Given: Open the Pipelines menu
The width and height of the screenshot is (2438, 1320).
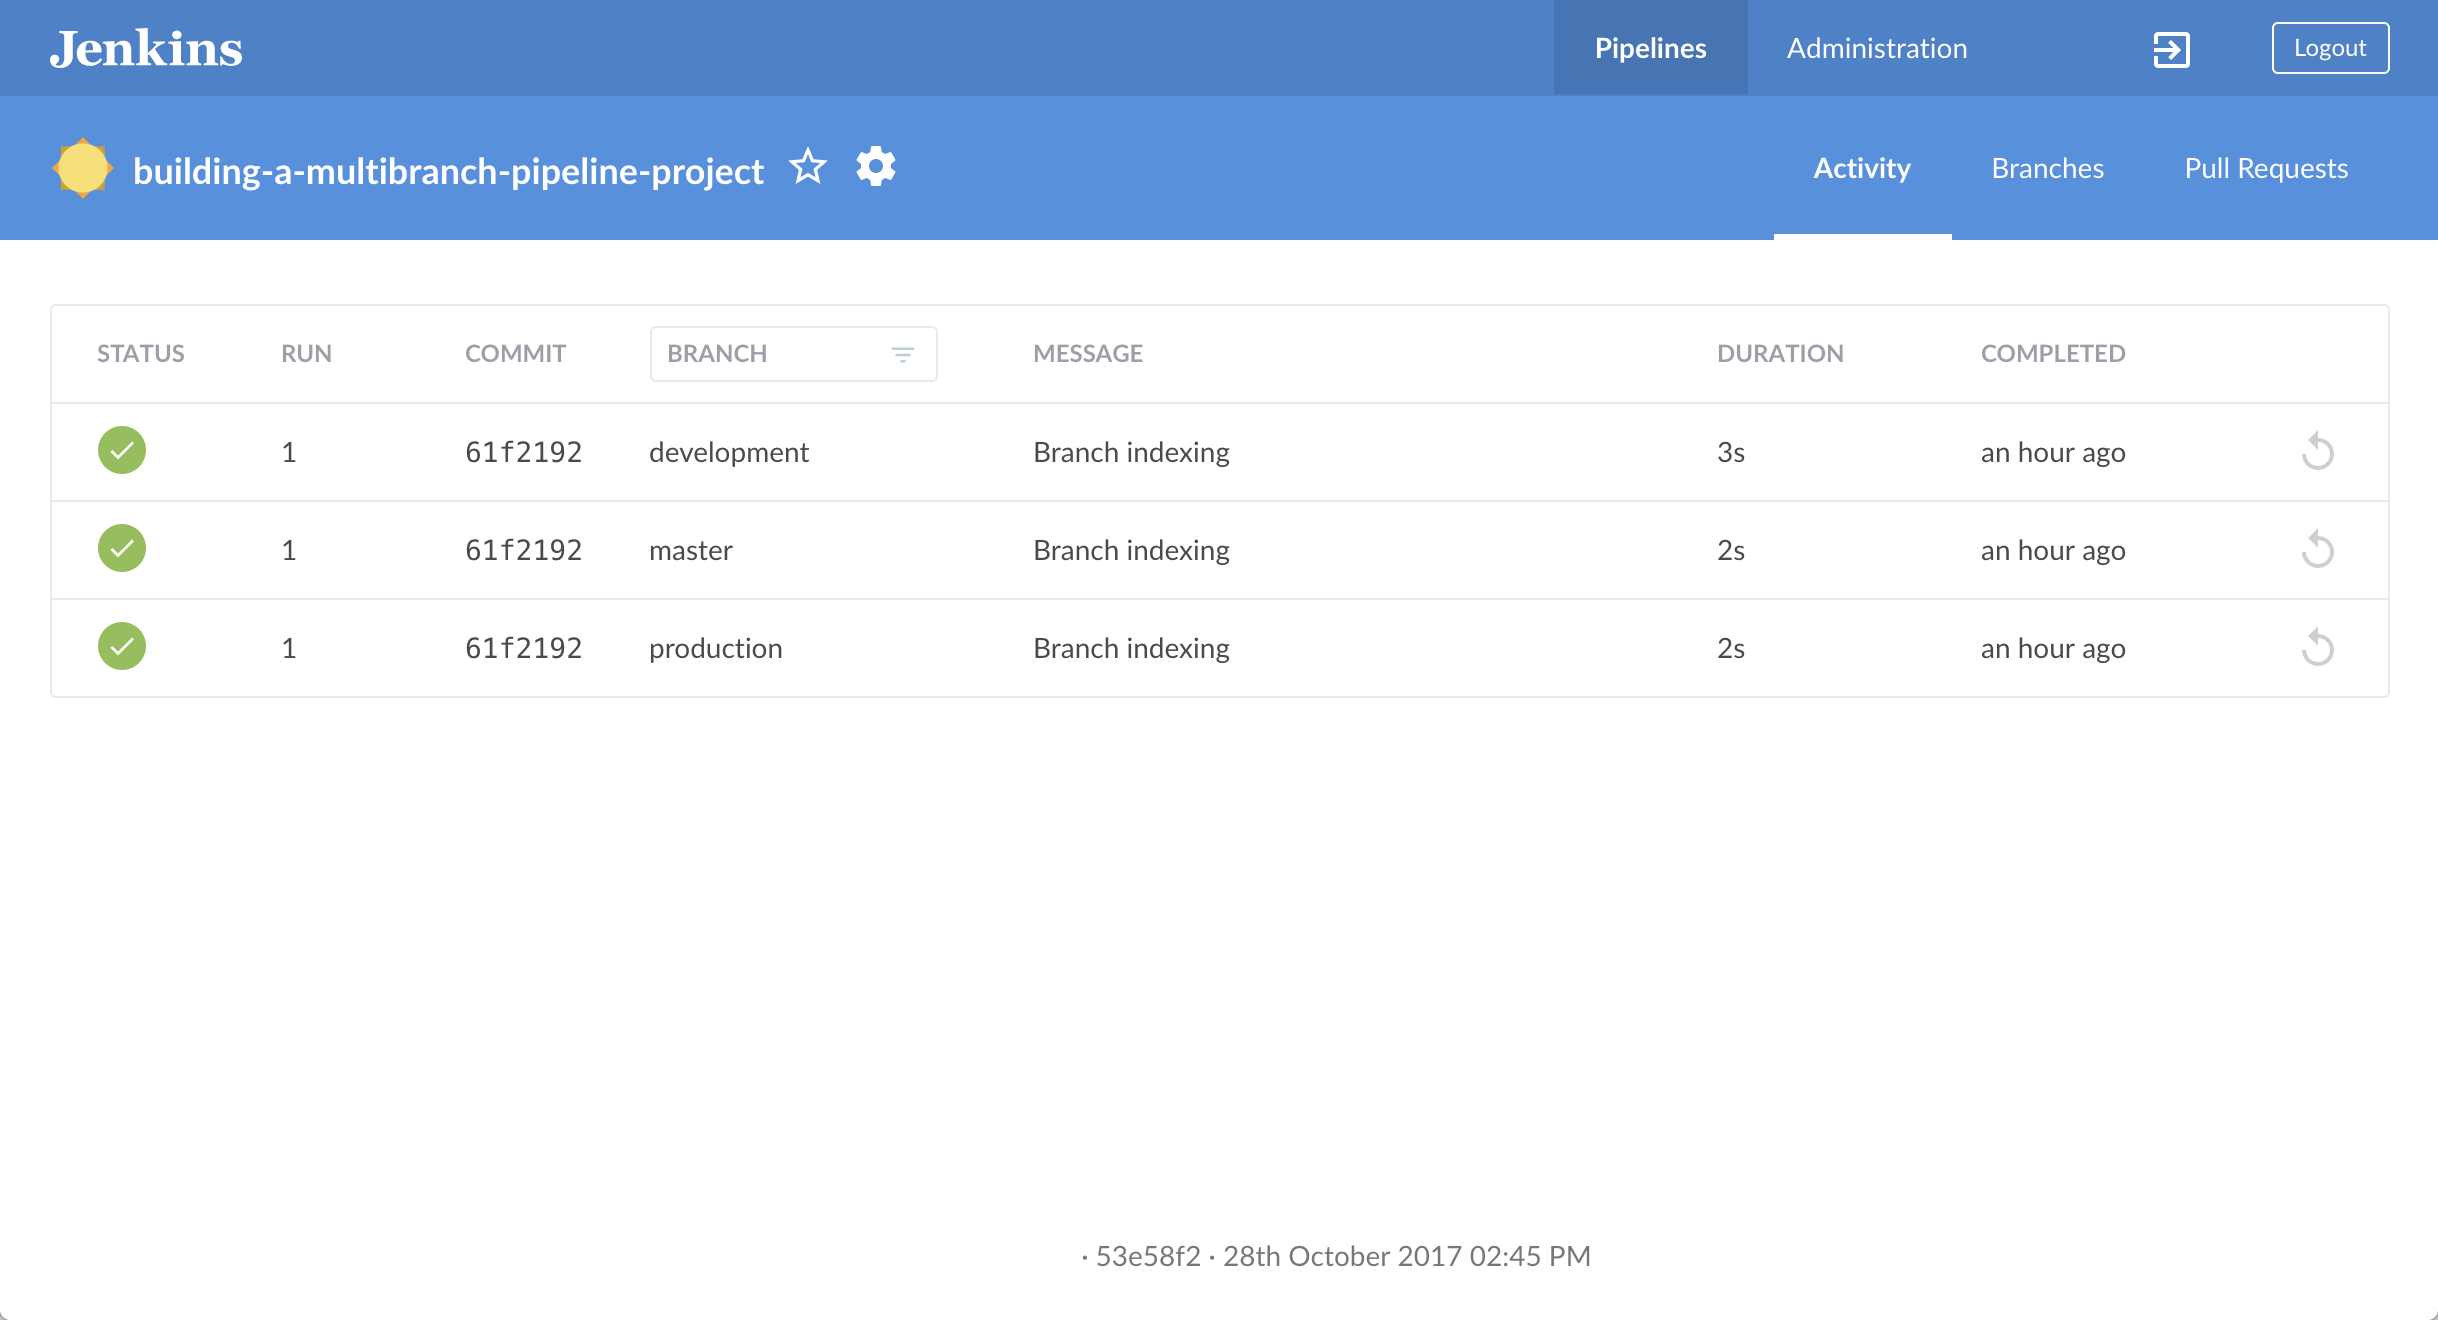Looking at the screenshot, I should click(1650, 48).
